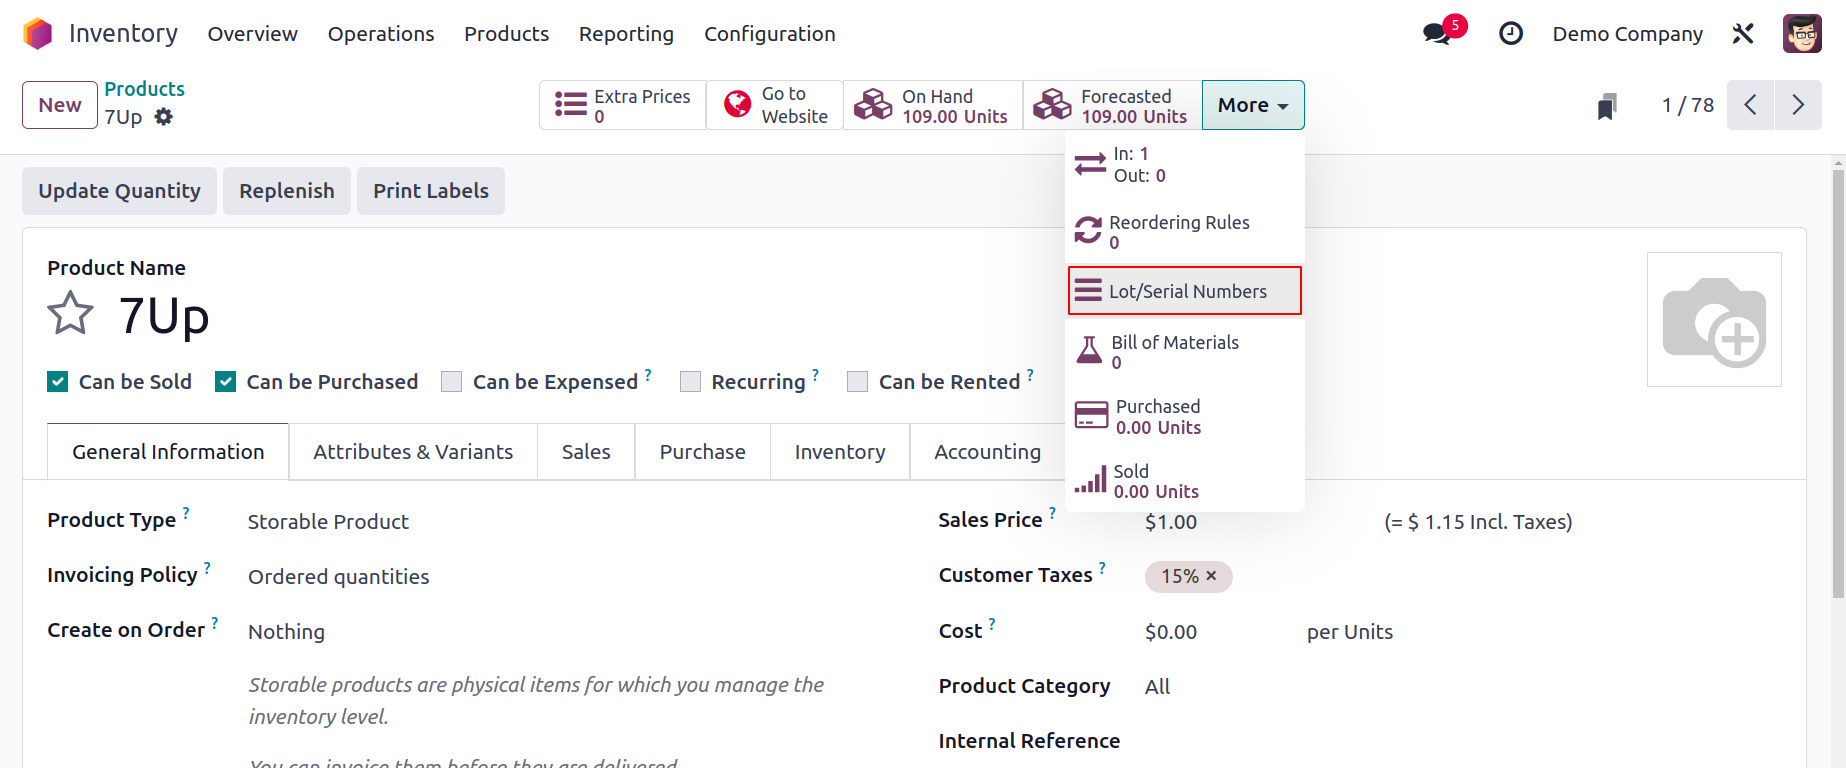This screenshot has width=1846, height=768.
Task: Switch to the Purchase tab
Action: (x=703, y=452)
